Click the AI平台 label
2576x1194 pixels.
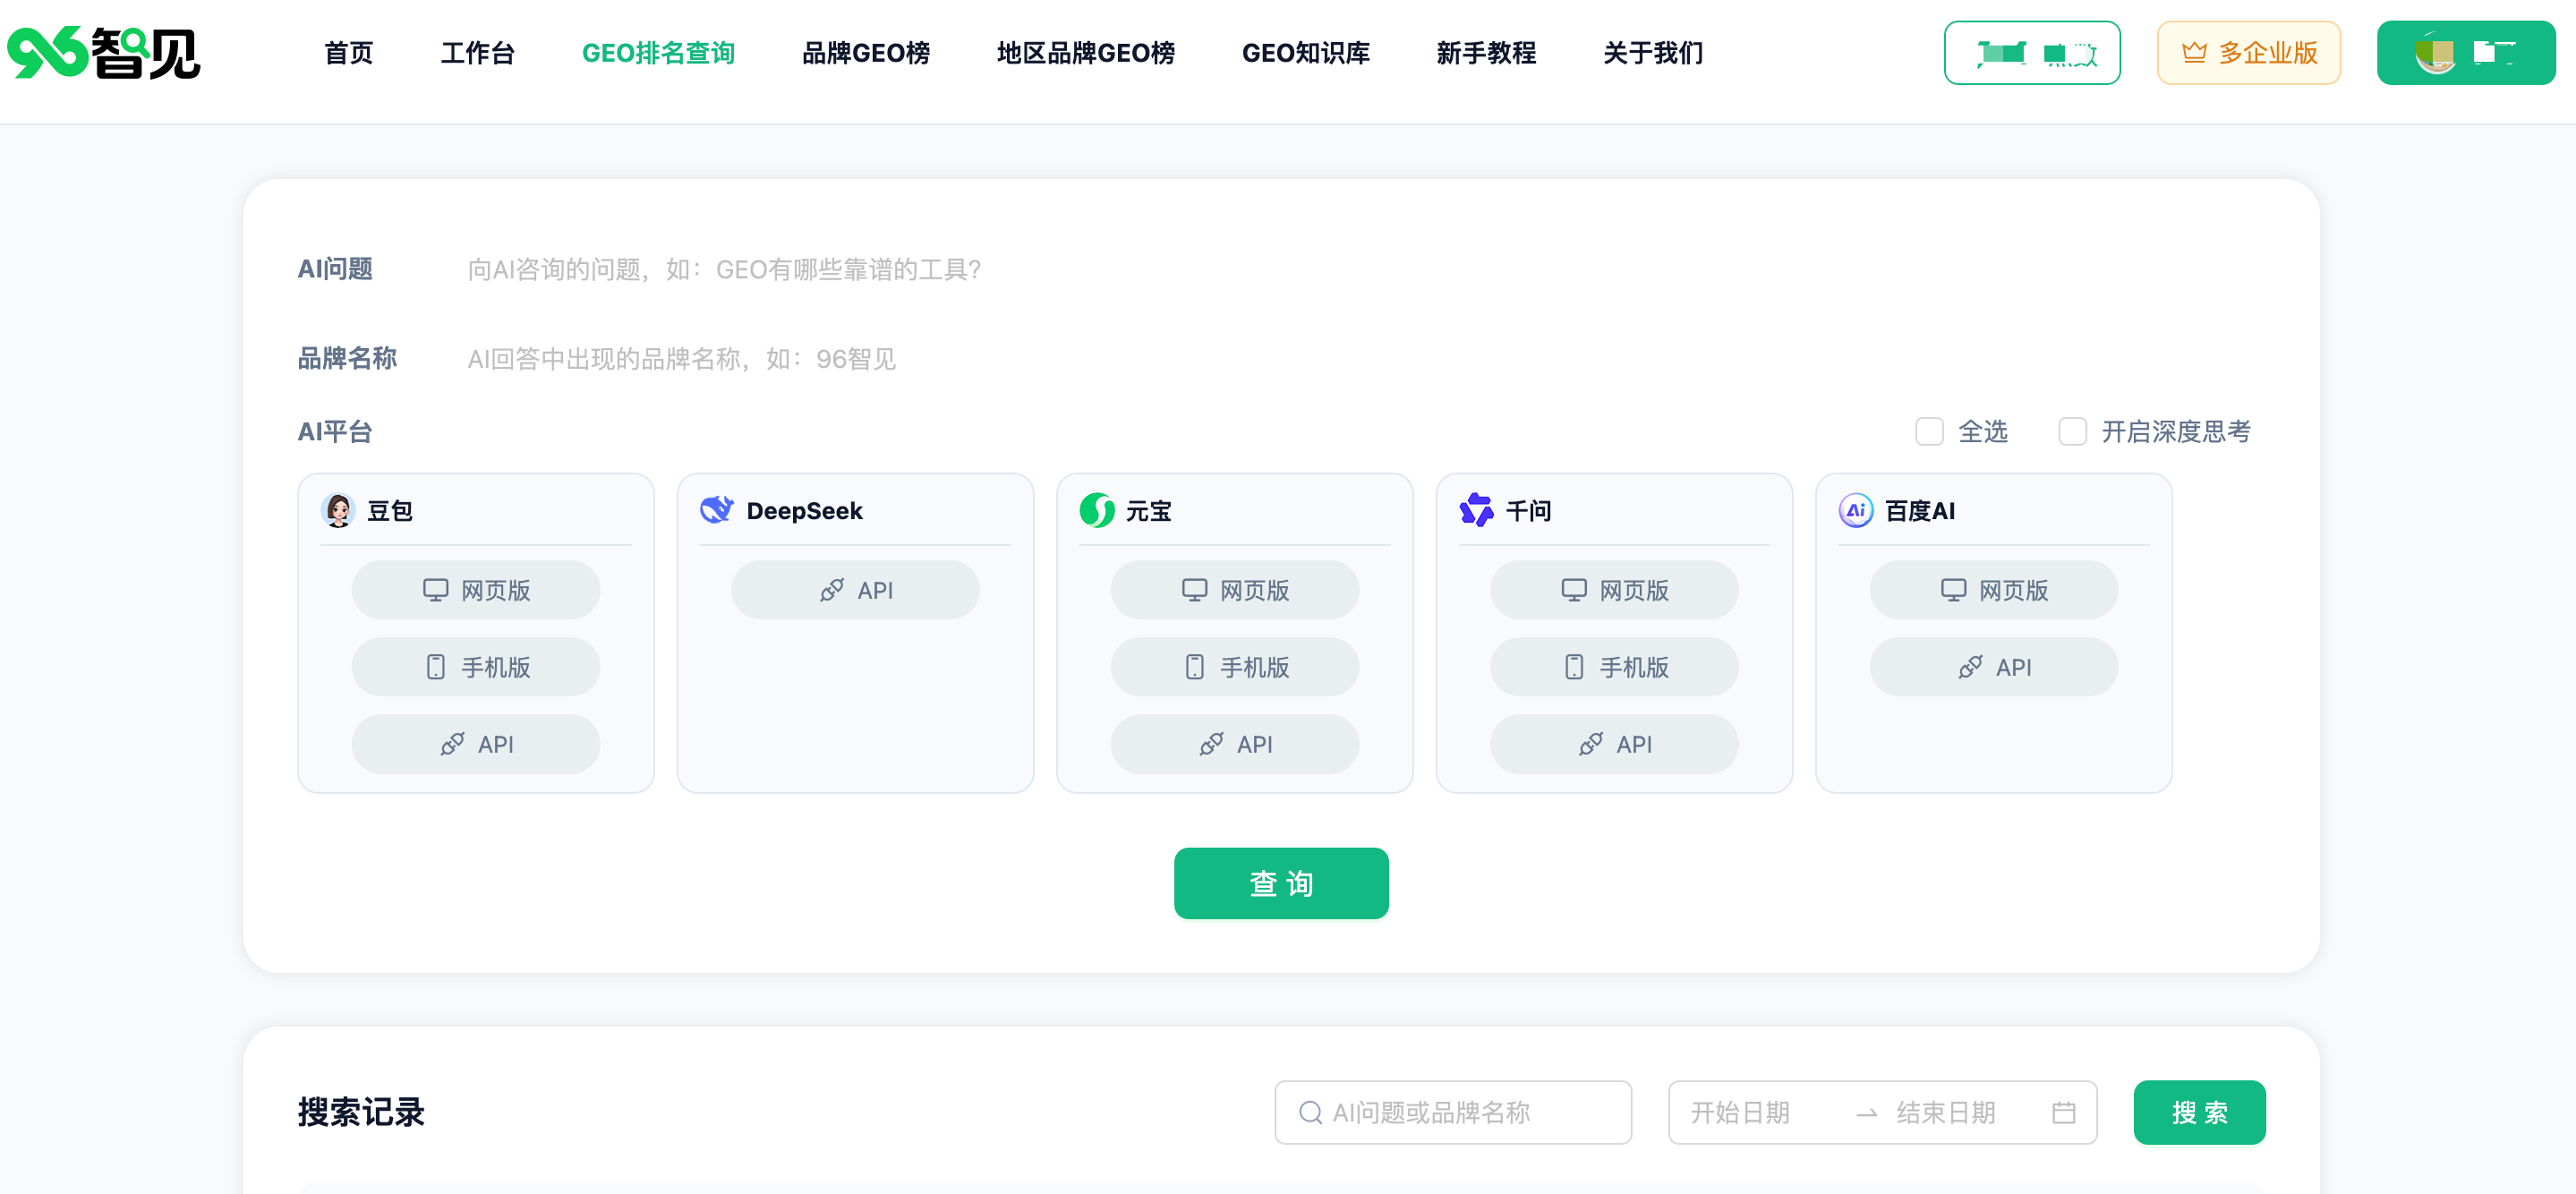[335, 432]
